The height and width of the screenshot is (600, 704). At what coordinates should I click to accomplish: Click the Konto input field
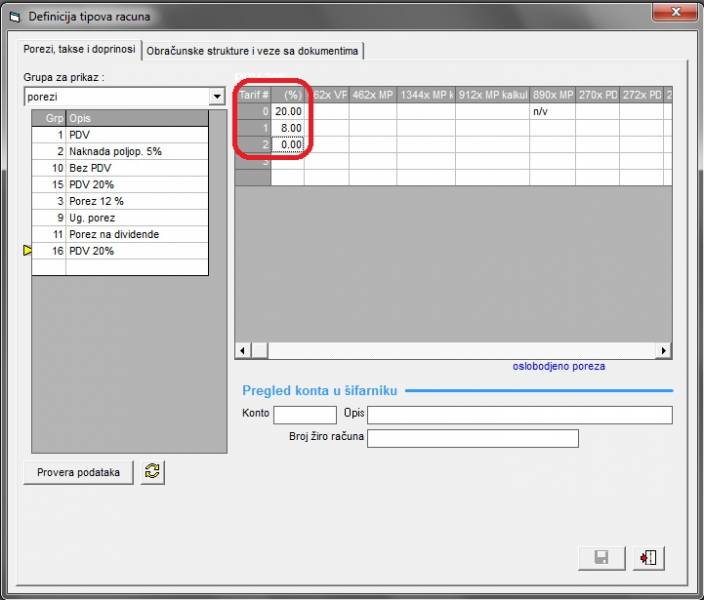point(305,415)
